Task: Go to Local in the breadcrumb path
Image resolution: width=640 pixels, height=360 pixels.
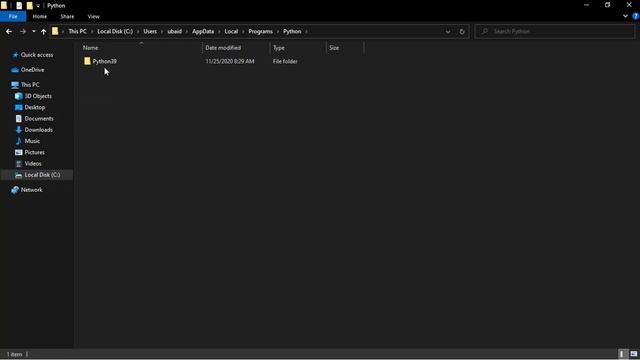Action: tap(231, 31)
